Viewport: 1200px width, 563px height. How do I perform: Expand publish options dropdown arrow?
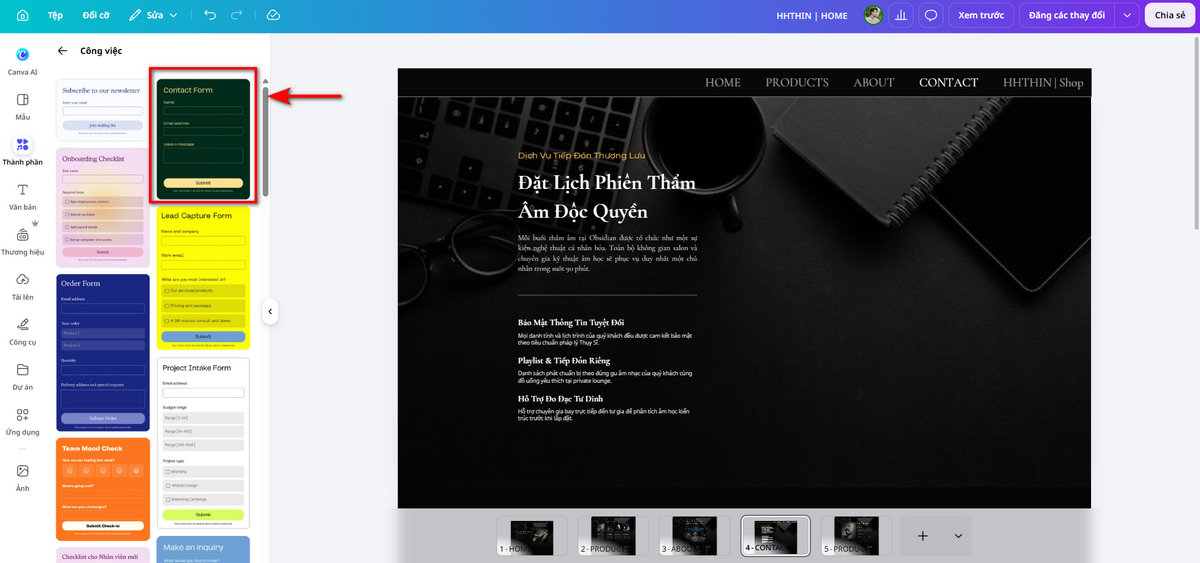tap(1128, 15)
